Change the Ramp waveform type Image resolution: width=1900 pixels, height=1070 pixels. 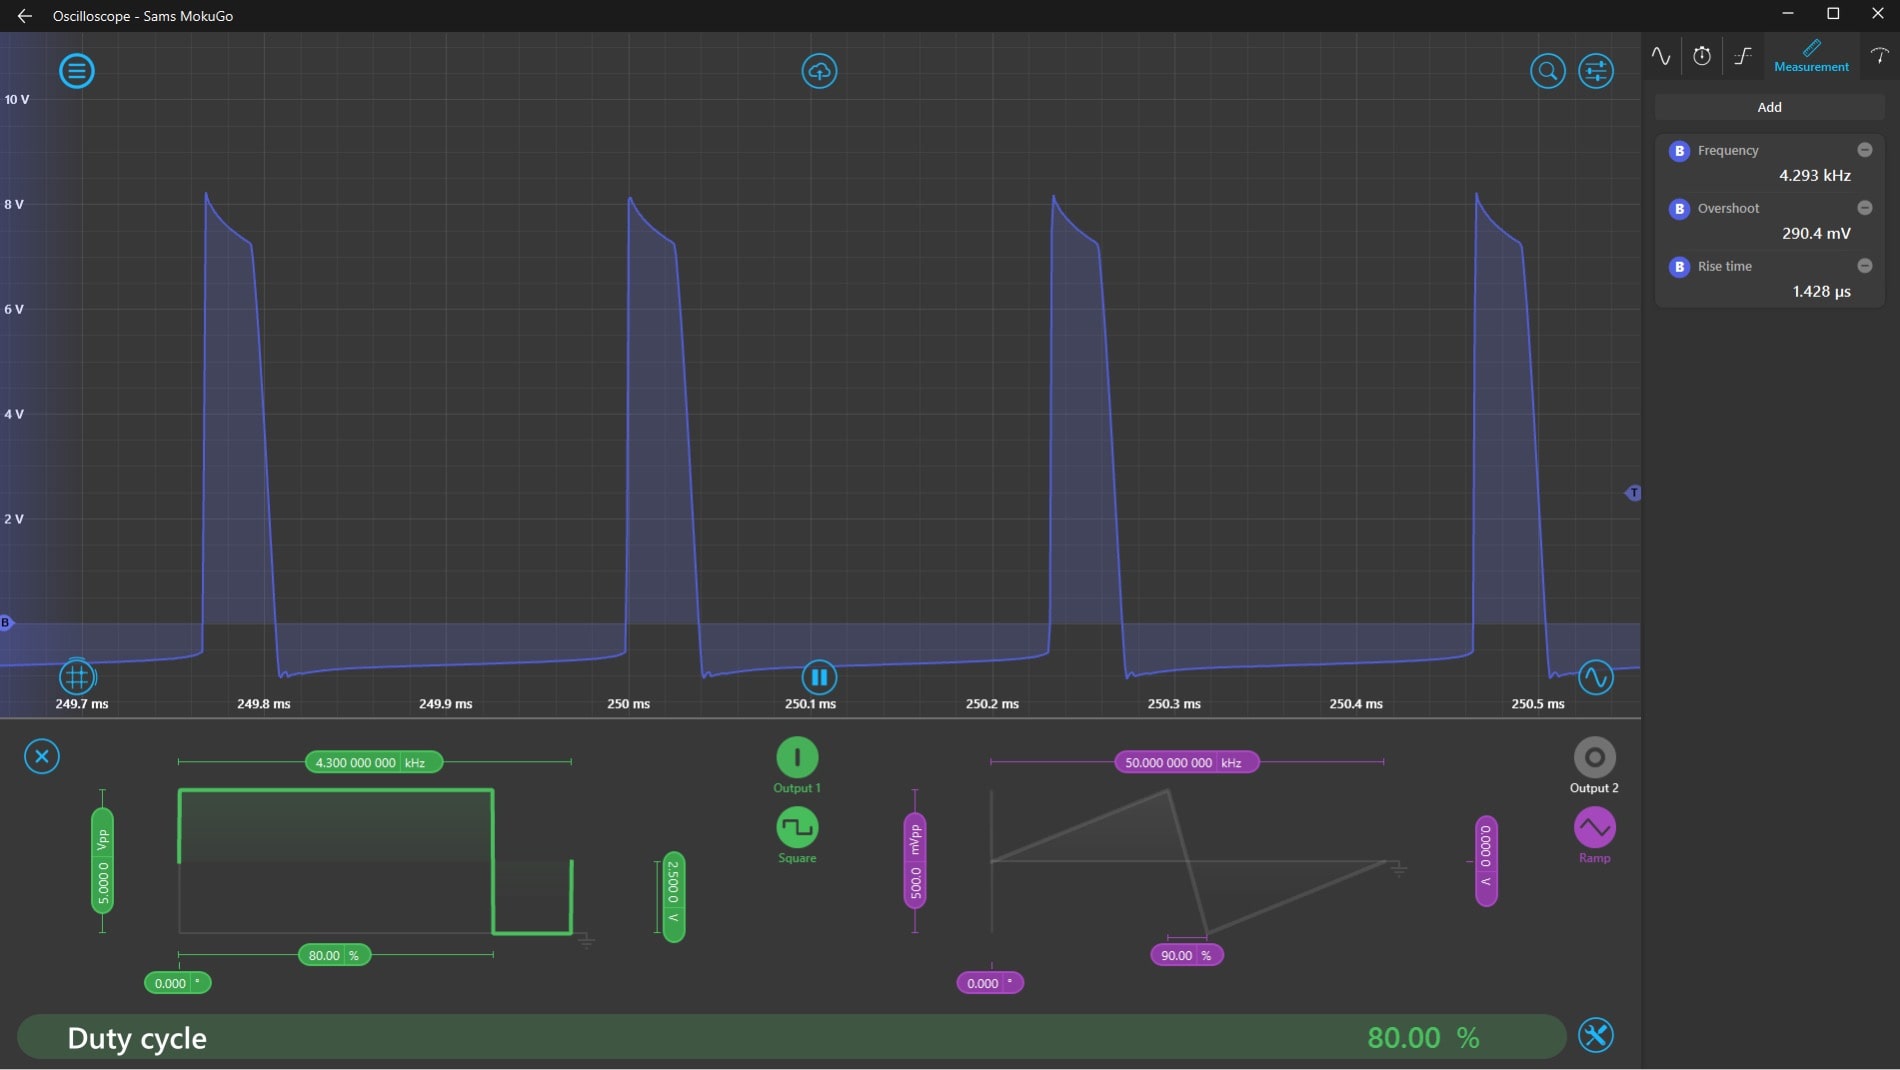(x=1594, y=828)
